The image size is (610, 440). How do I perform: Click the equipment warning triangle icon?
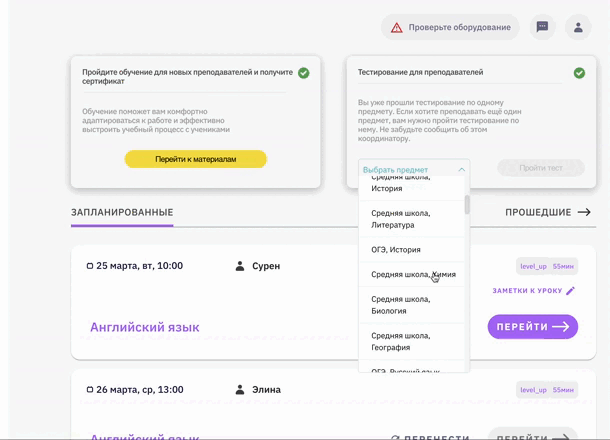coord(397,28)
